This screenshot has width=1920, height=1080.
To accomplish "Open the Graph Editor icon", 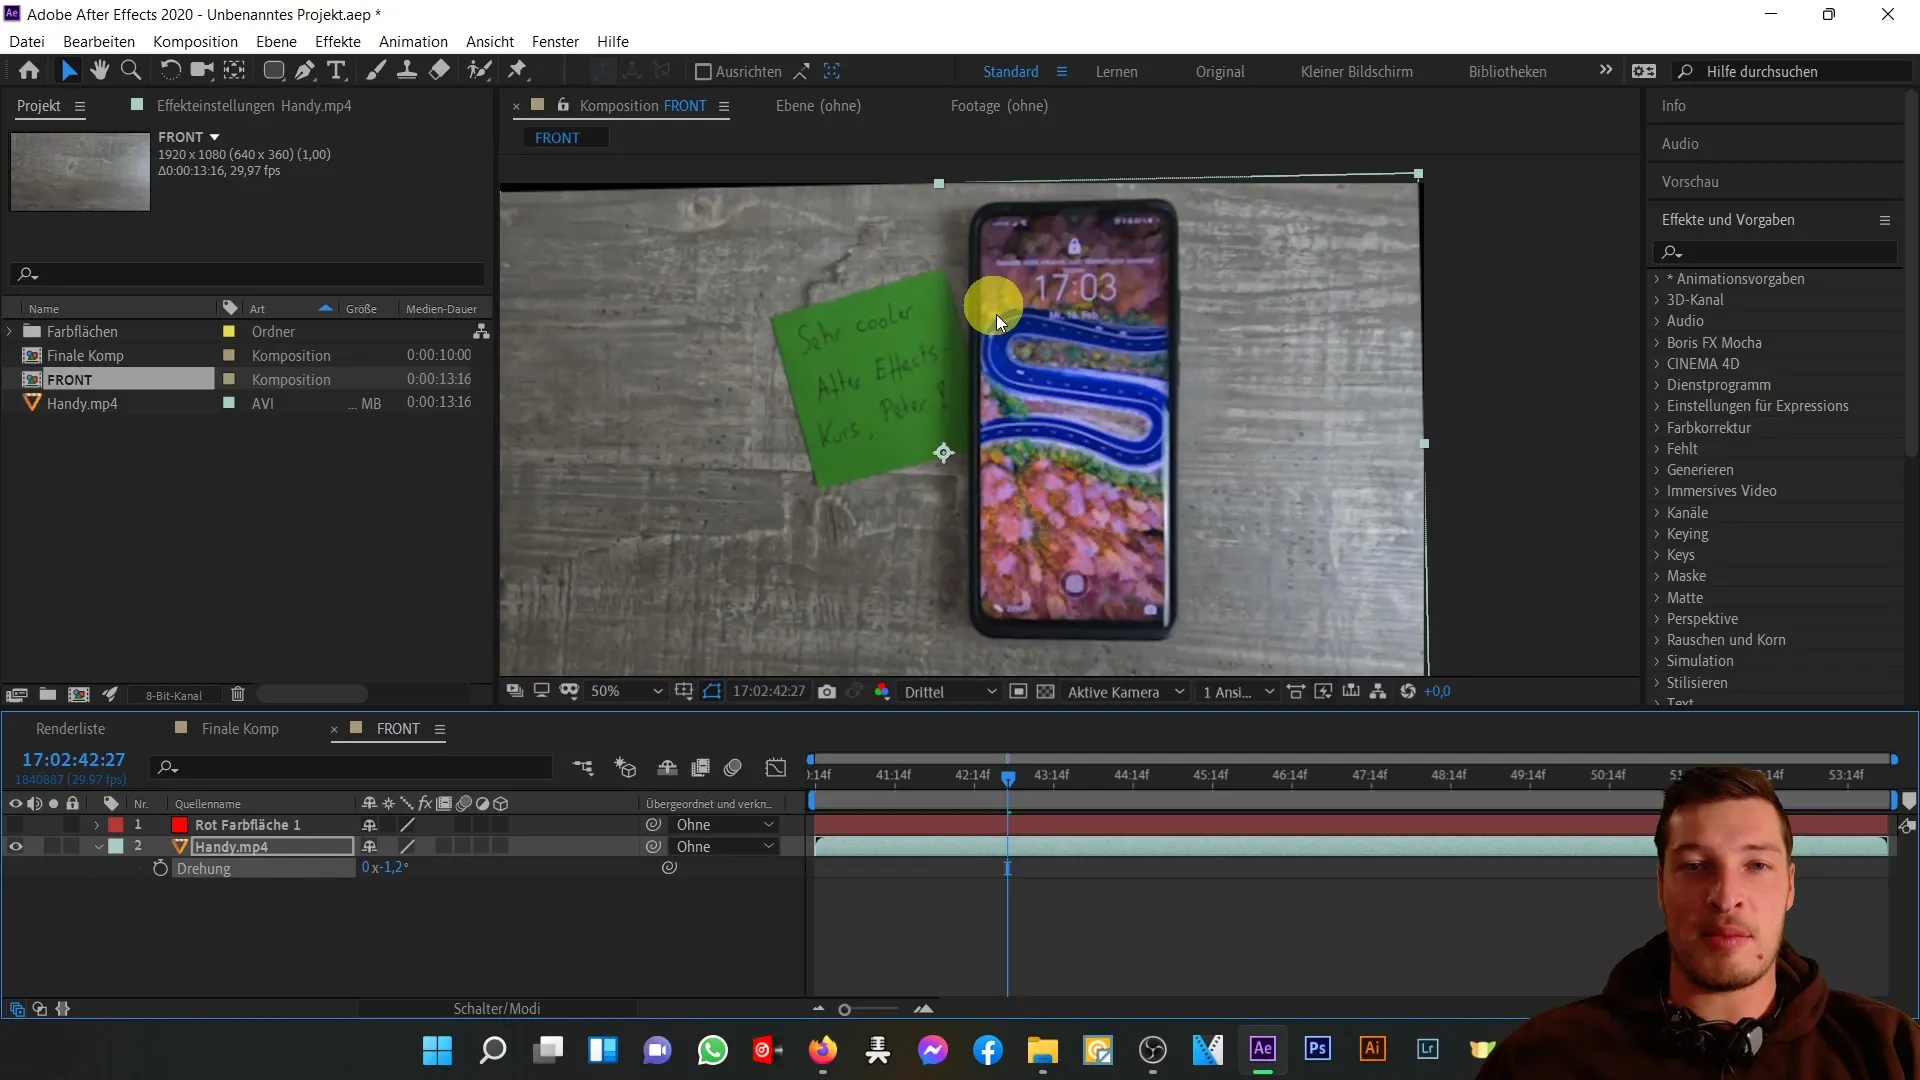I will pos(776,768).
